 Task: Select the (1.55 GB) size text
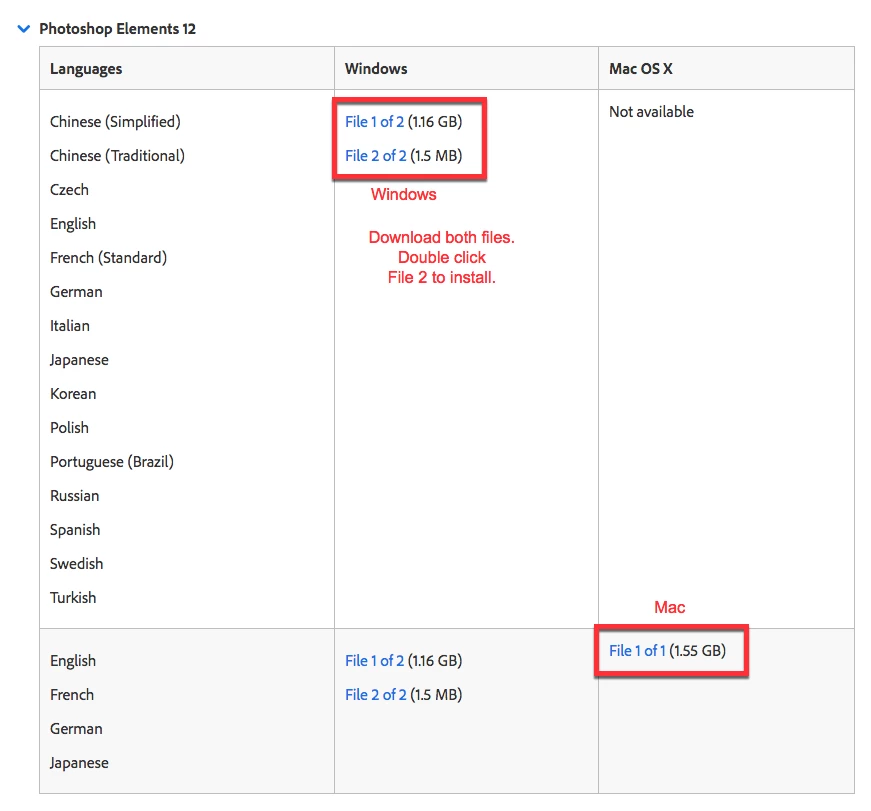[x=698, y=650]
